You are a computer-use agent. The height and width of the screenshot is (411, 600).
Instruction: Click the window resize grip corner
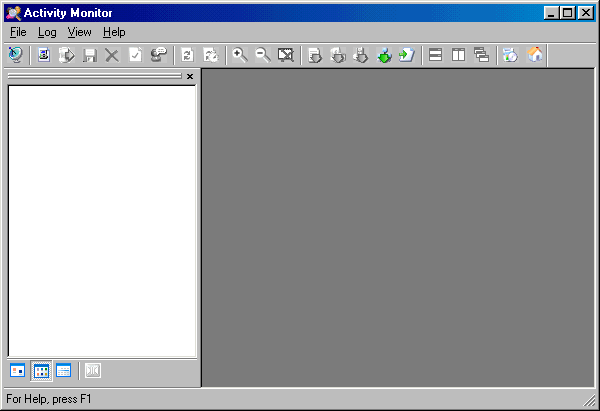(x=591, y=402)
